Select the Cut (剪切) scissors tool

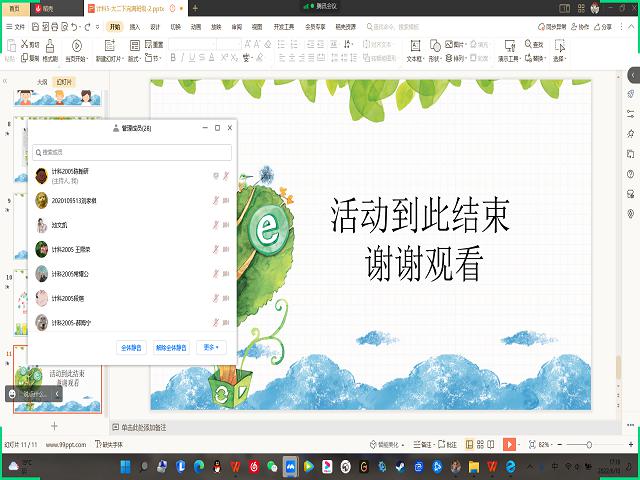coord(30,44)
